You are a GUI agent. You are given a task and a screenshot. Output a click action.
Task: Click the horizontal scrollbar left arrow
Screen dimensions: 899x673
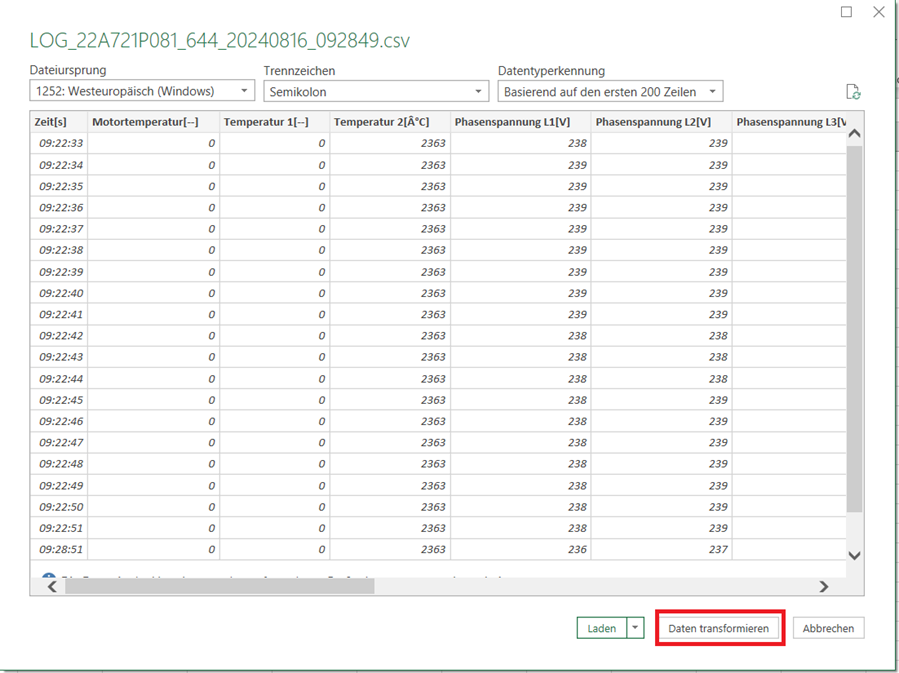click(52, 587)
